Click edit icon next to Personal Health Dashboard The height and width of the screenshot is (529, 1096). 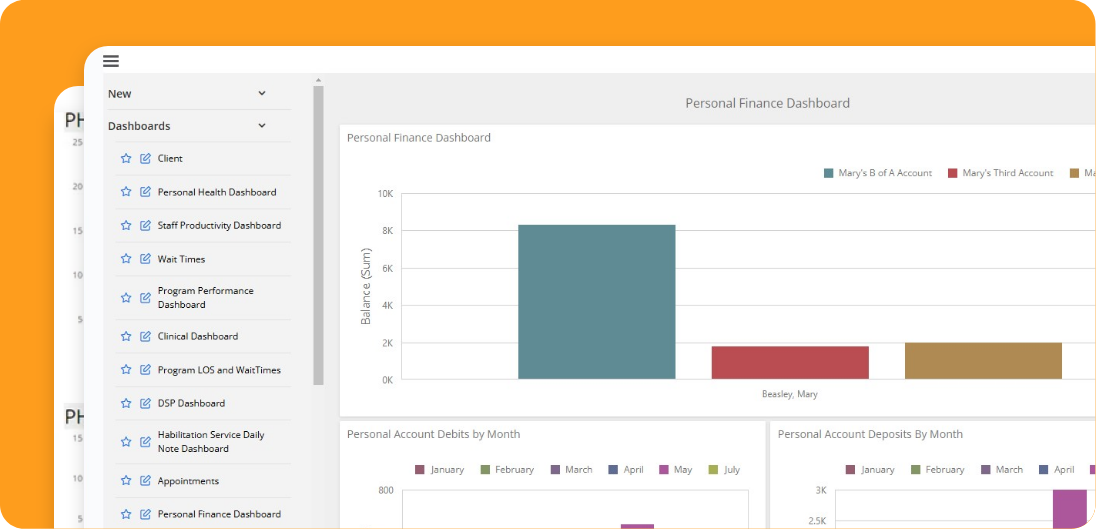[x=146, y=192]
